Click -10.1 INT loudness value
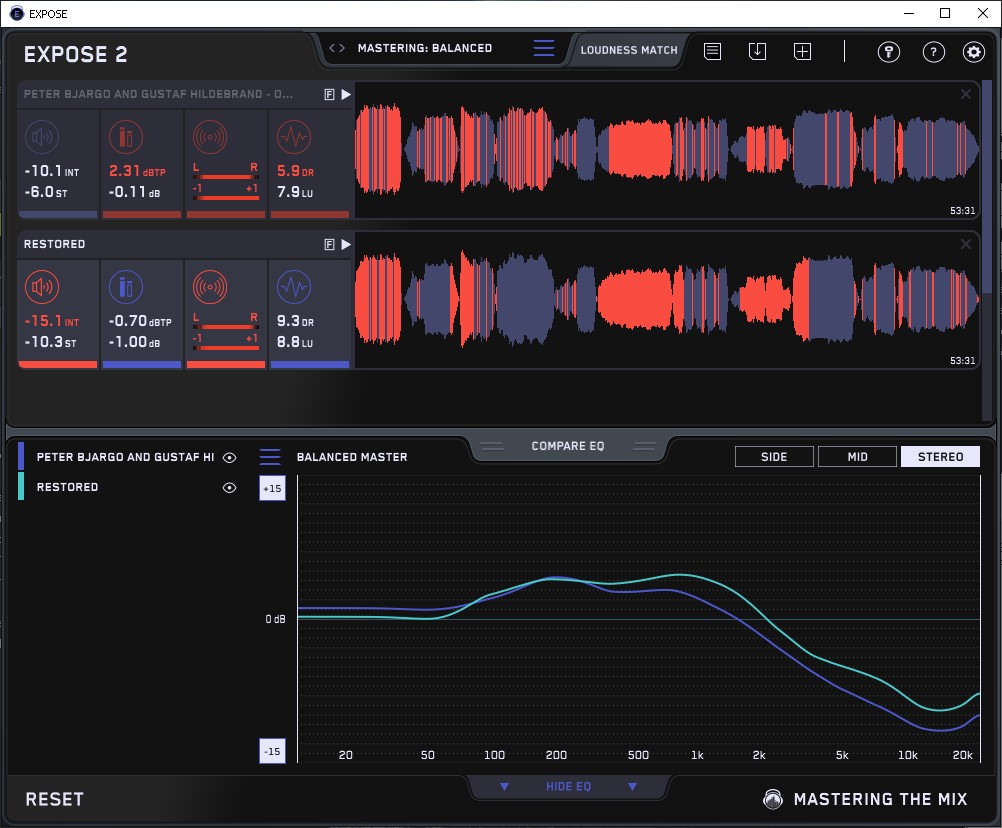Viewport: 1002px width, 828px height. [x=52, y=171]
